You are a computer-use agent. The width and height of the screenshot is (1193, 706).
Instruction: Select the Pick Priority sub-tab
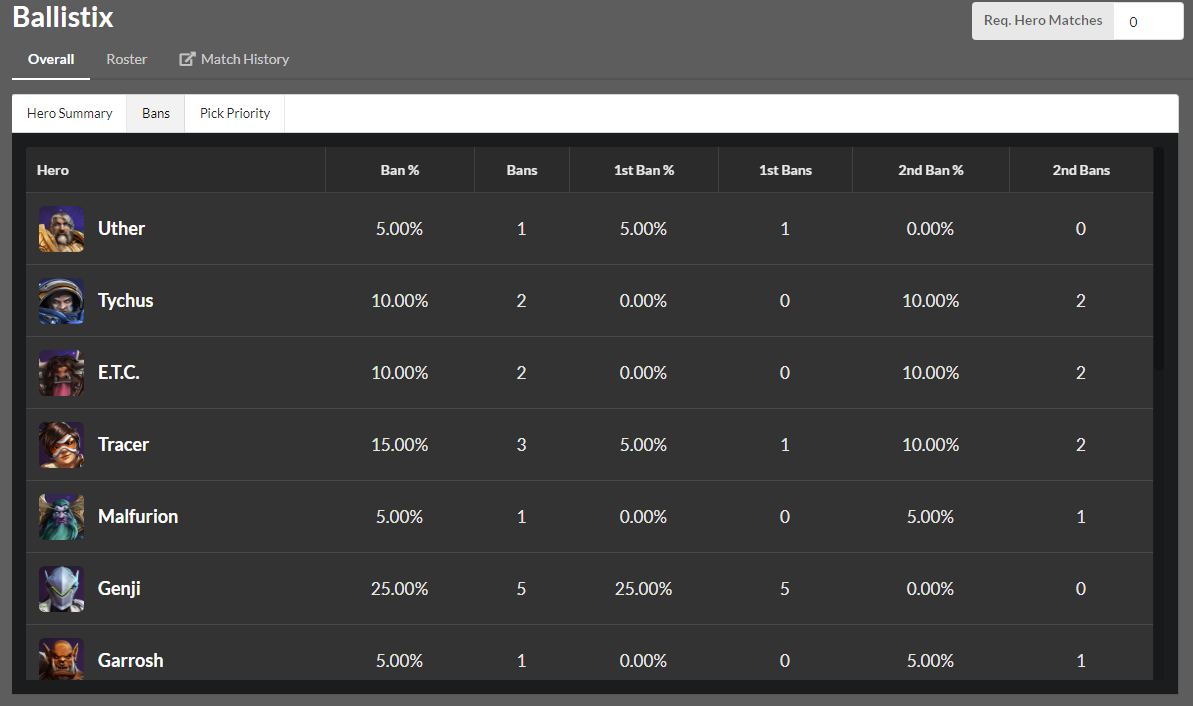point(235,113)
